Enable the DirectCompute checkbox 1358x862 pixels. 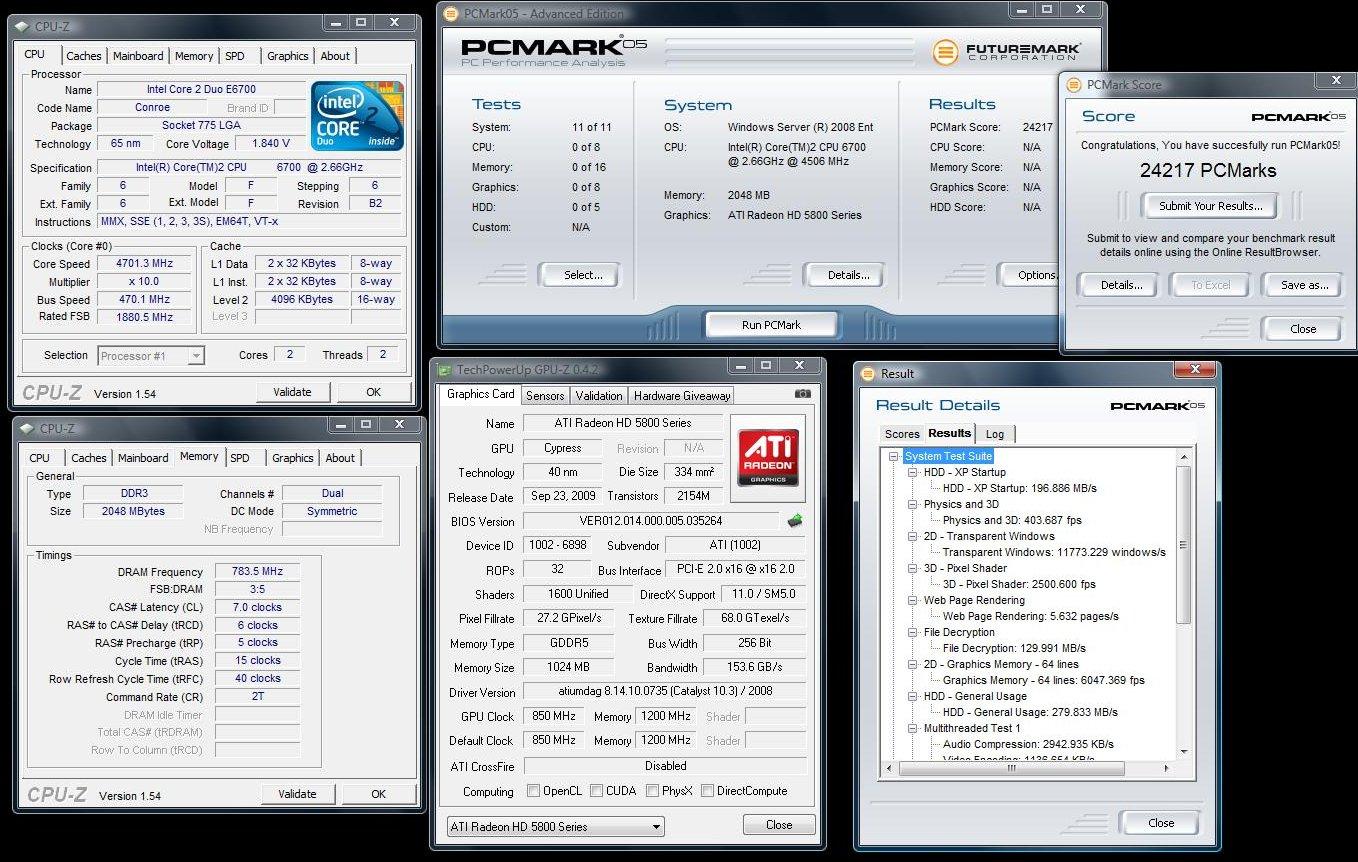[x=708, y=791]
